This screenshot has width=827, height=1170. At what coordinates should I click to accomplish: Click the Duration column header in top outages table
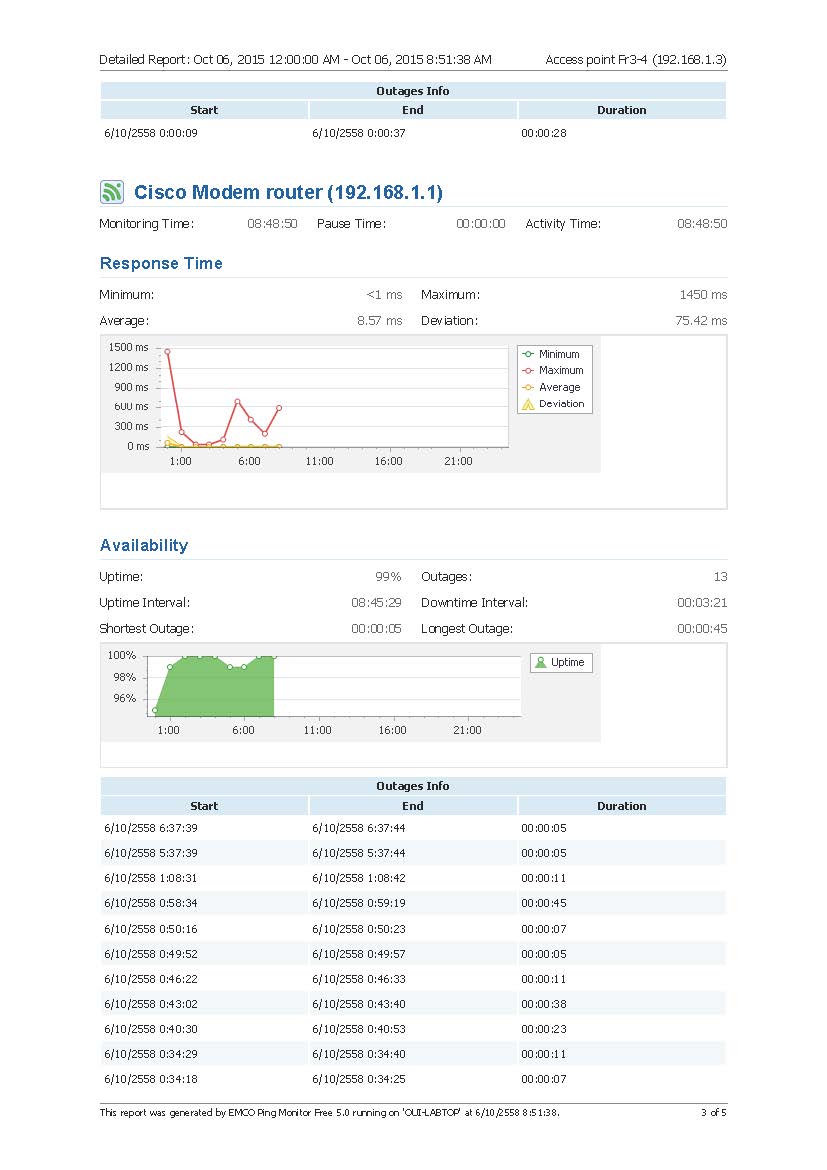point(622,110)
